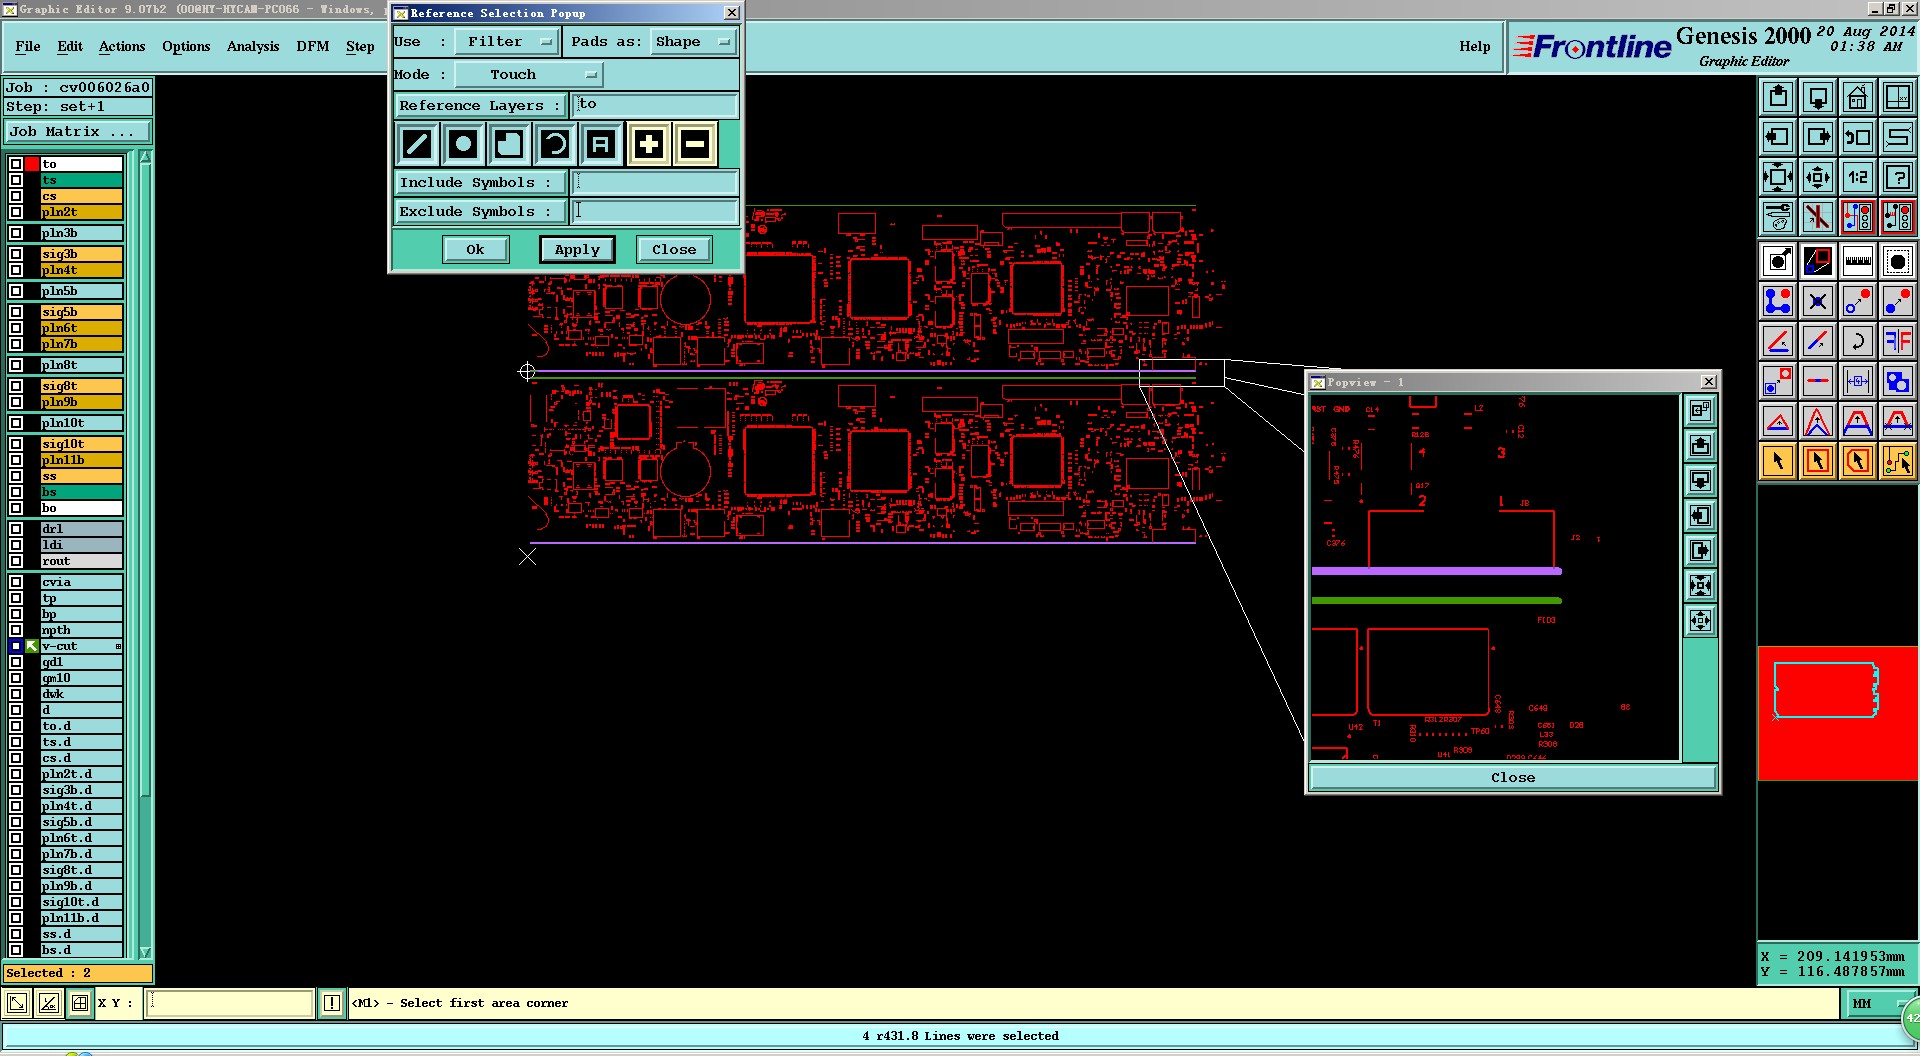Click the pan up icon in Popview
This screenshot has height=1056, width=1920.
(1700, 445)
